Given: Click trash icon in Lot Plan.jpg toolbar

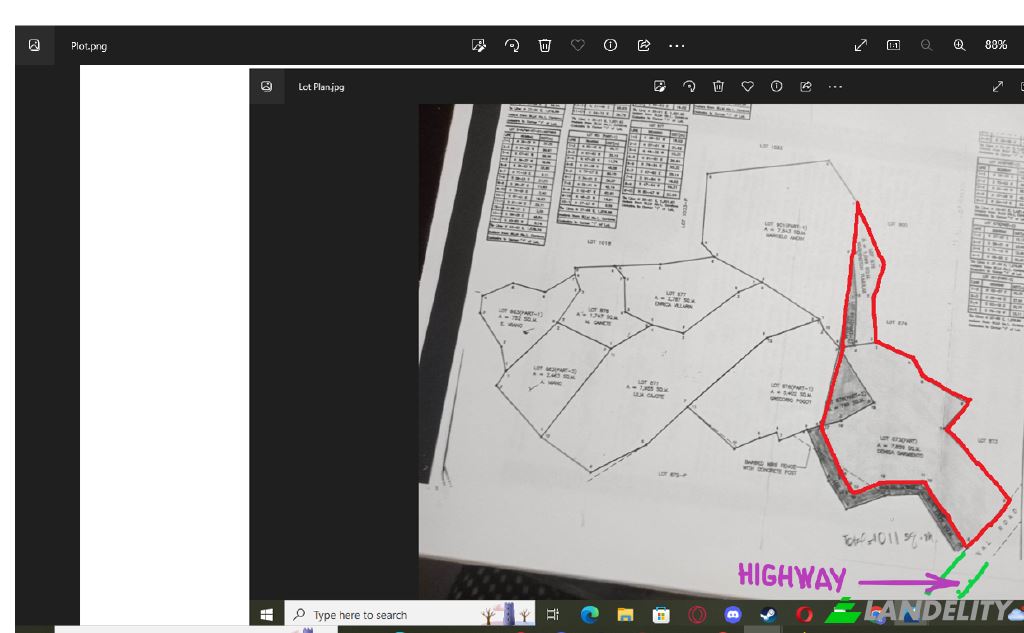Looking at the screenshot, I should point(718,87).
